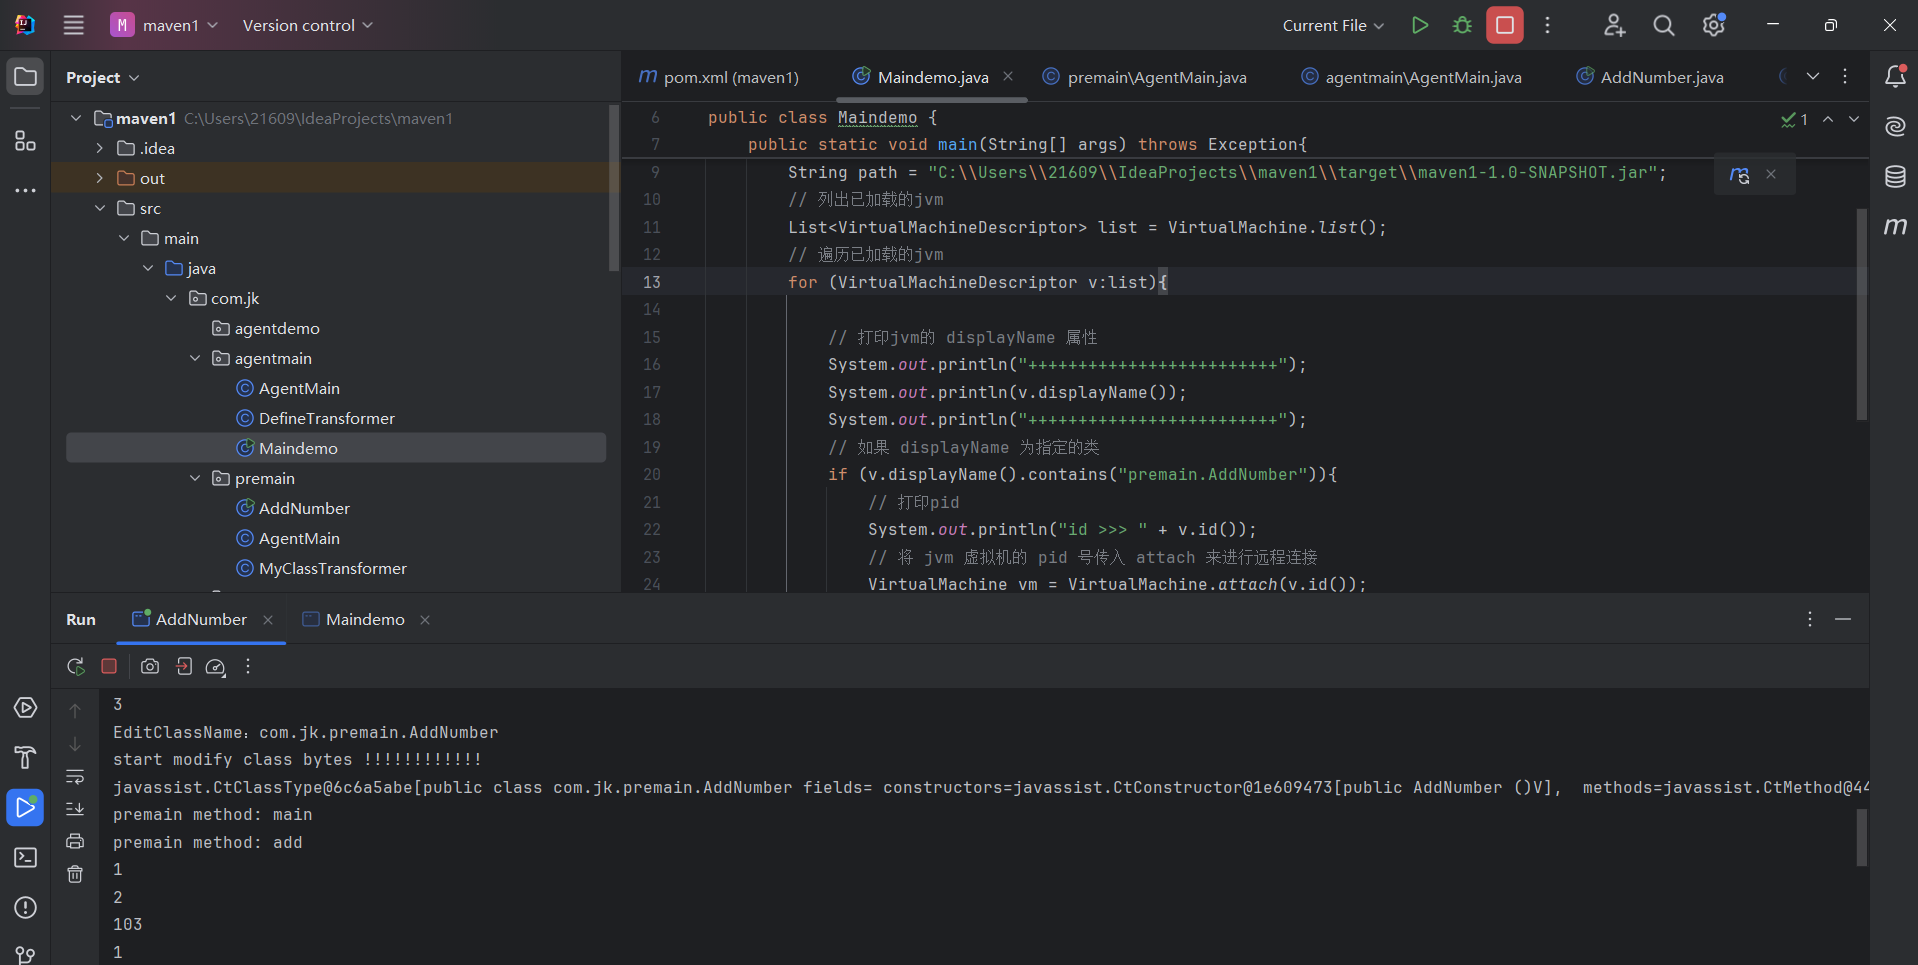Open Version control dropdown

click(307, 25)
